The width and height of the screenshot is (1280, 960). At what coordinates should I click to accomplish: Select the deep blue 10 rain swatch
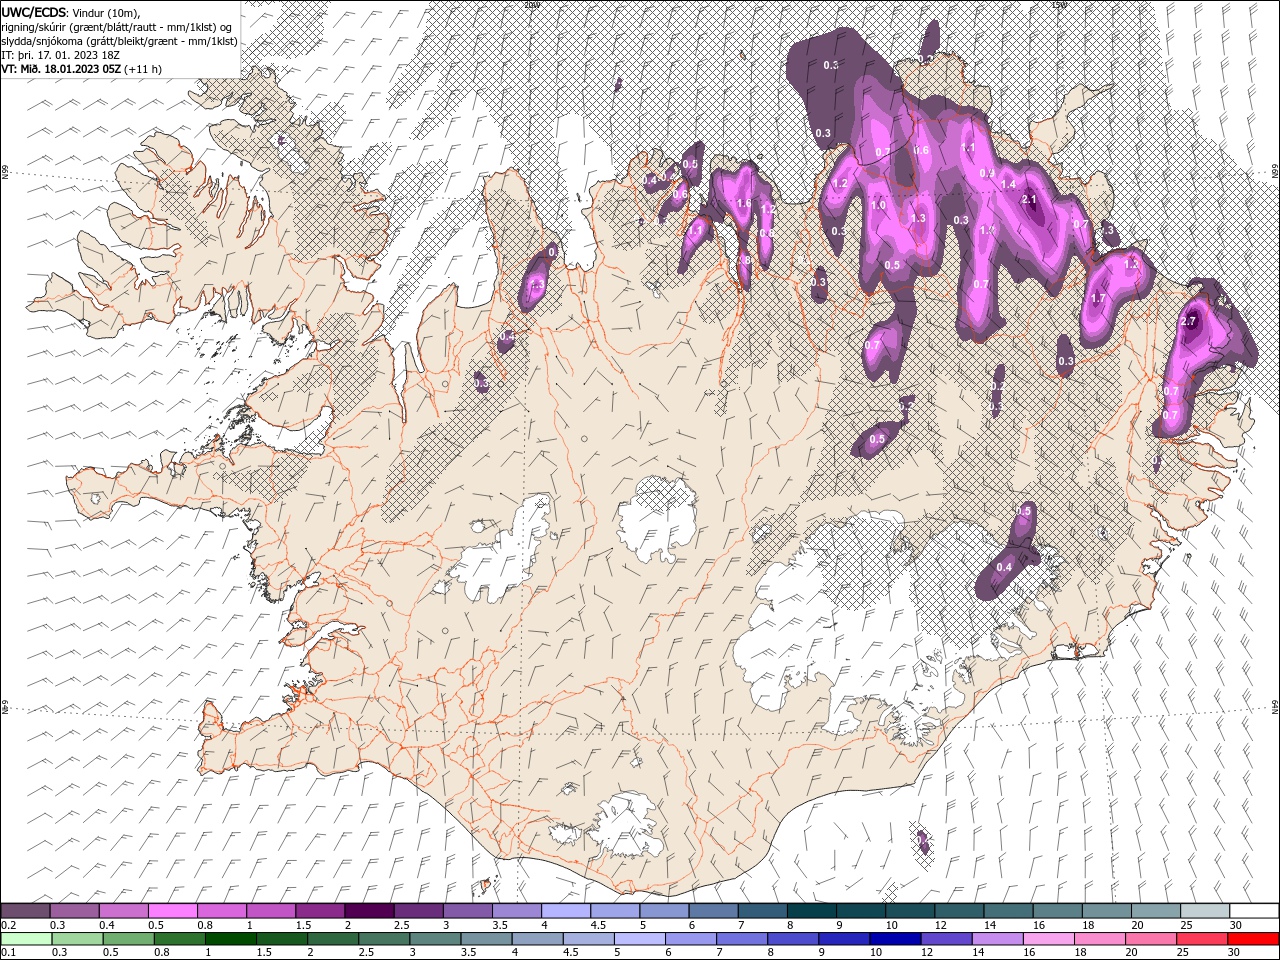click(x=895, y=939)
